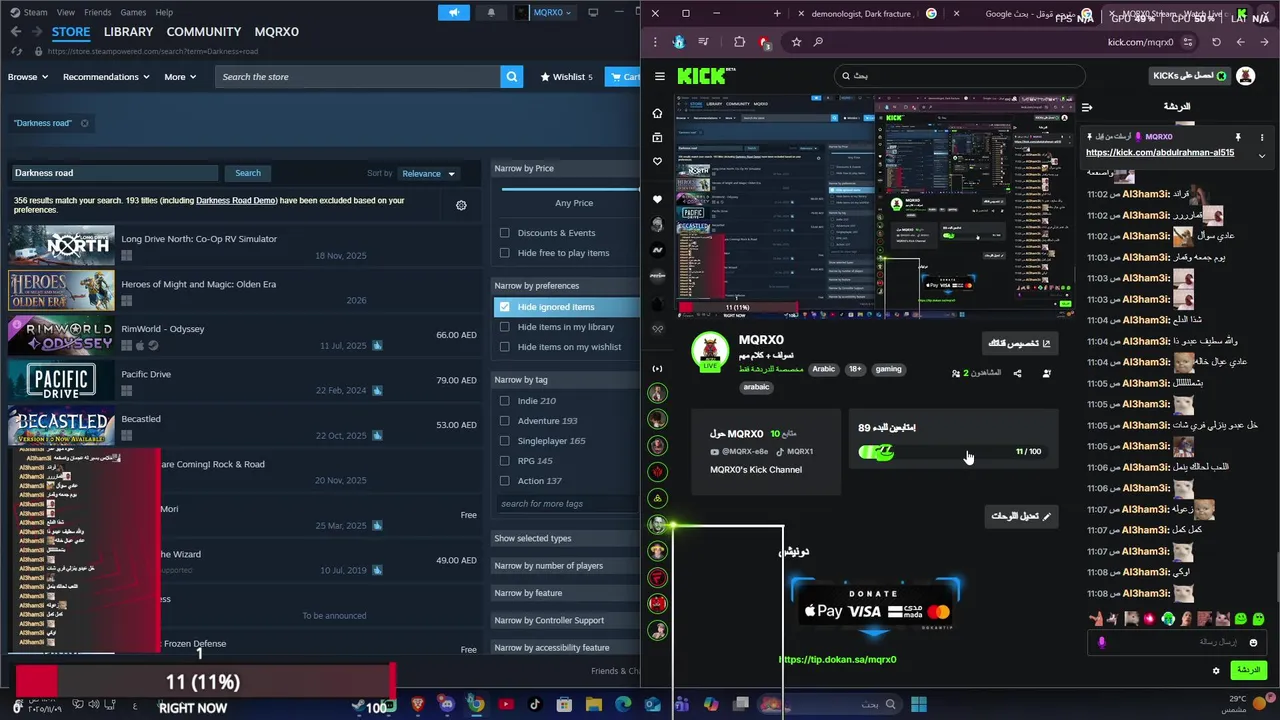Open View menu in Steam
The height and width of the screenshot is (720, 1280).
(x=66, y=12)
